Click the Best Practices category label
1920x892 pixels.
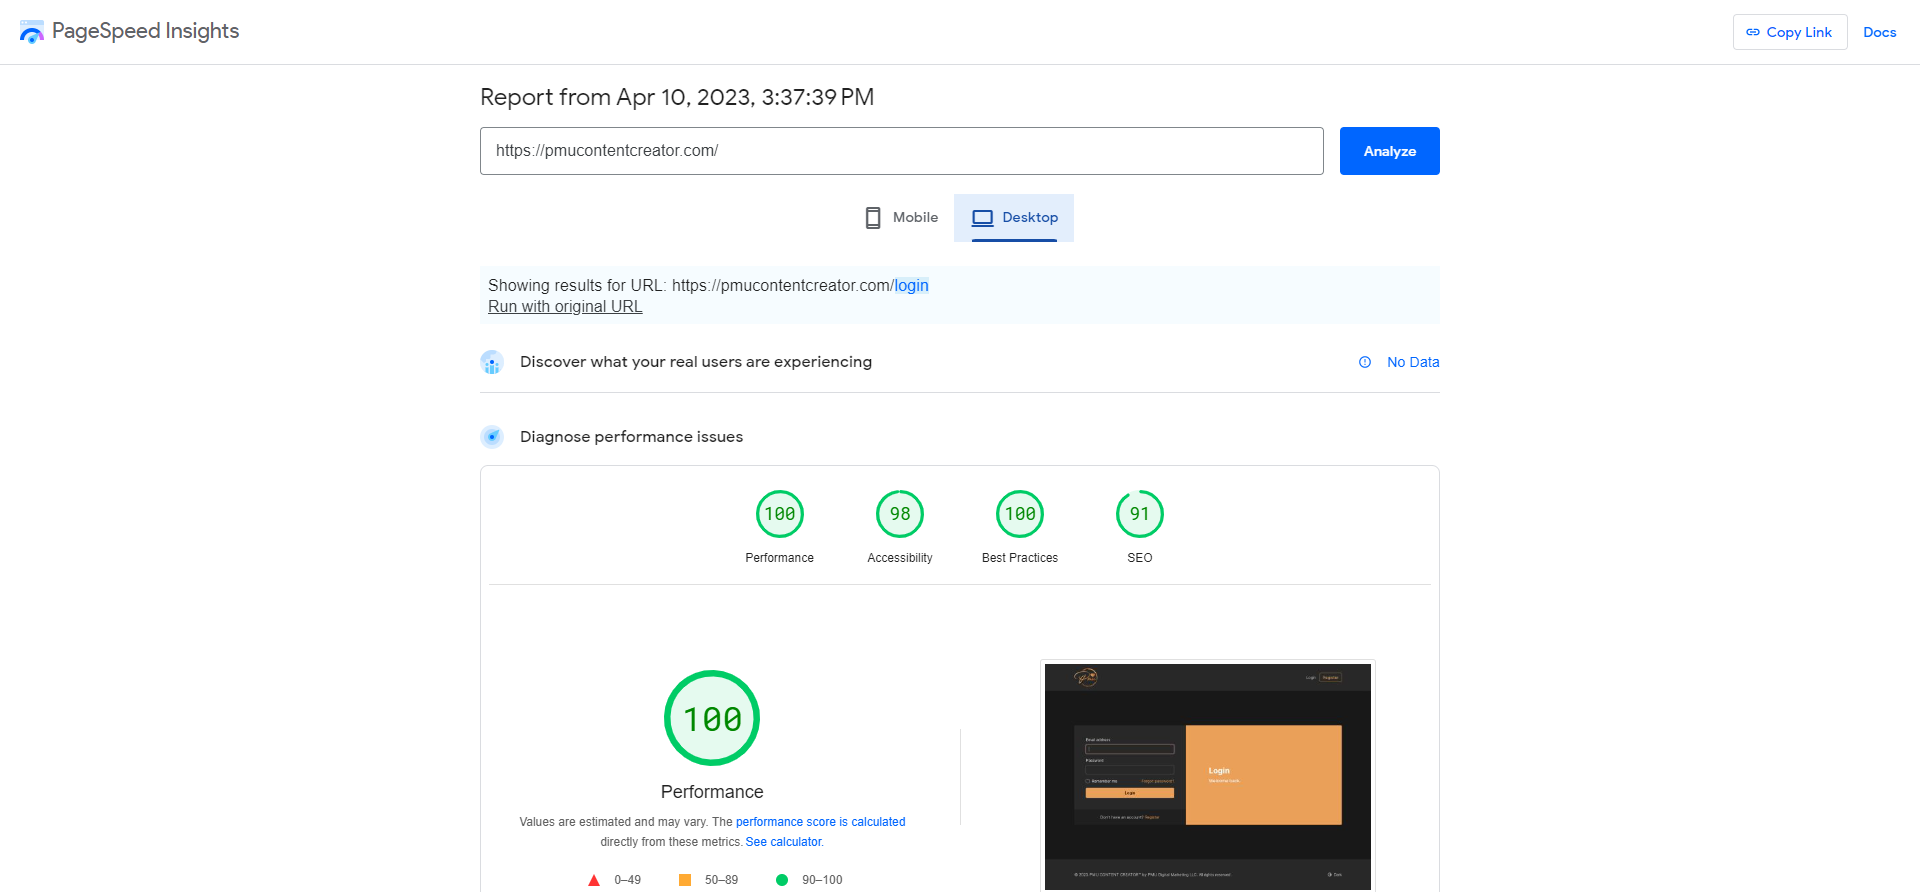[1019, 558]
